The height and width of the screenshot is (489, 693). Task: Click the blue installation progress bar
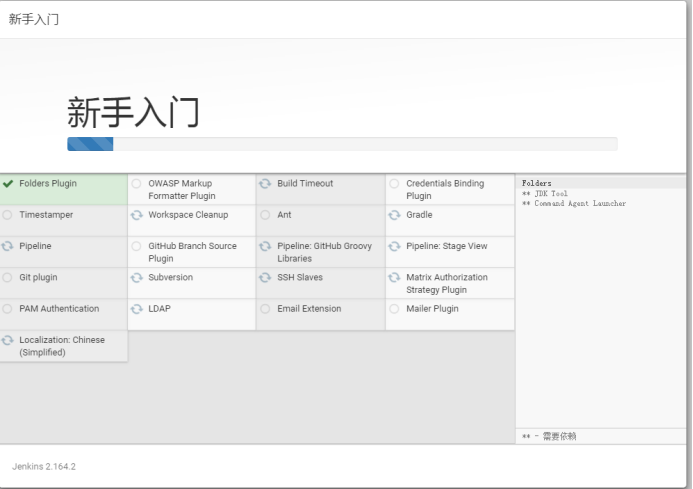pos(90,144)
